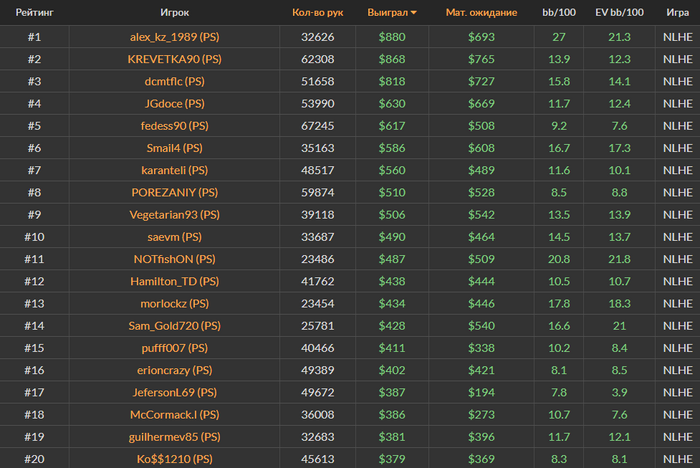700x468 pixels.
Task: Sort by Мат. ожидание column header
Action: 481,13
